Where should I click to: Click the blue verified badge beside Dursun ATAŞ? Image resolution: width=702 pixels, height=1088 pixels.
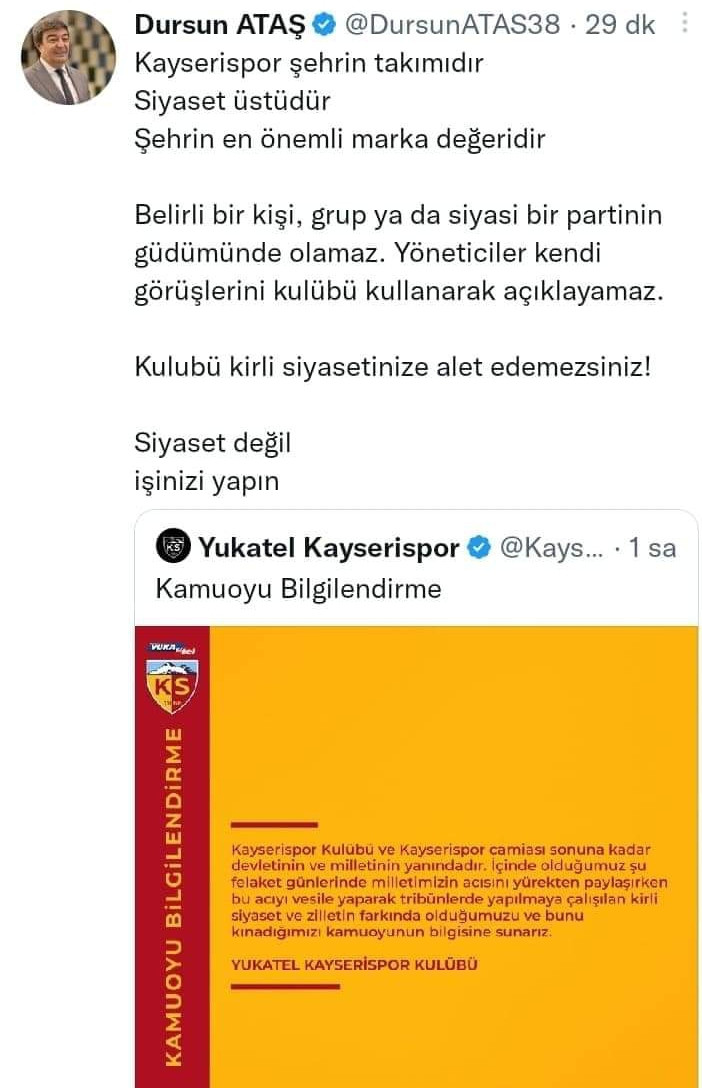click(324, 25)
